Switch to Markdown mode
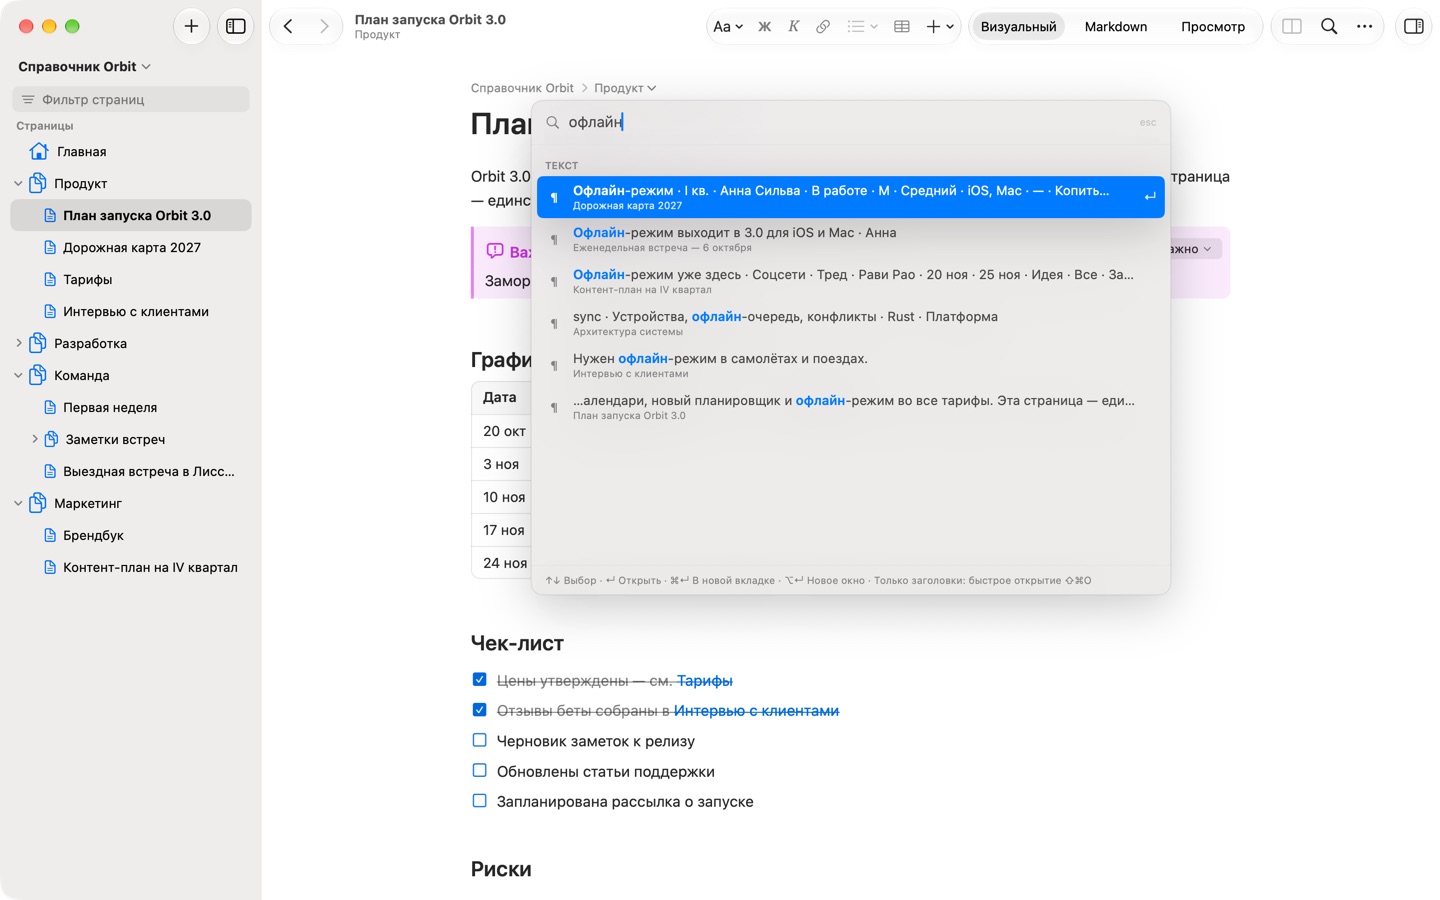 pos(1116,27)
